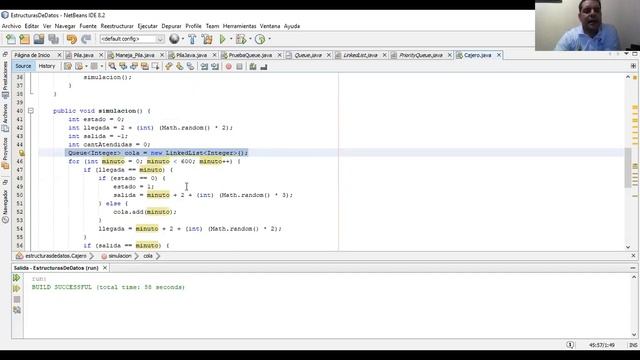Close the Cajero.java tab
The image size is (640, 360).
click(x=499, y=55)
